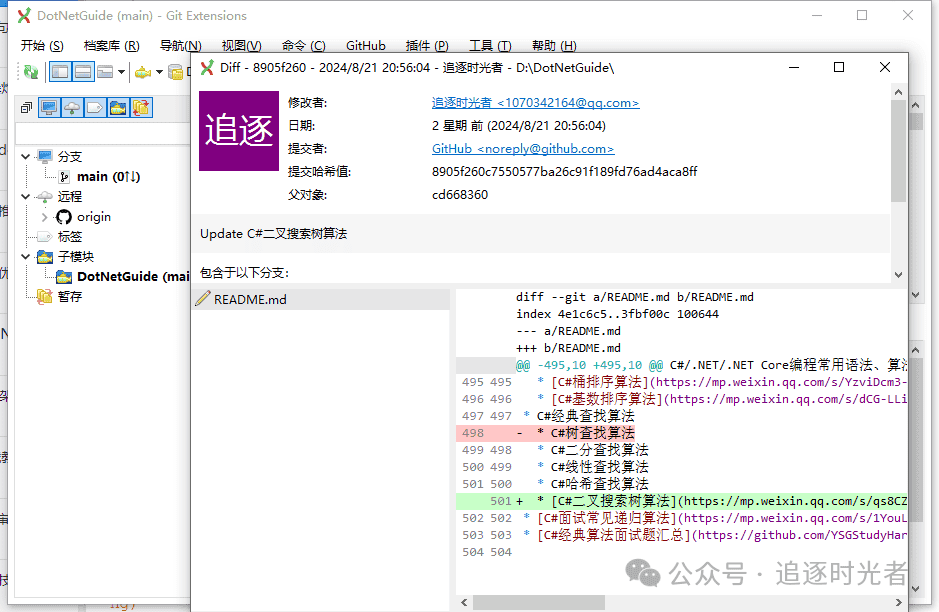
Task: Open the 命令 menu
Action: coord(302,45)
